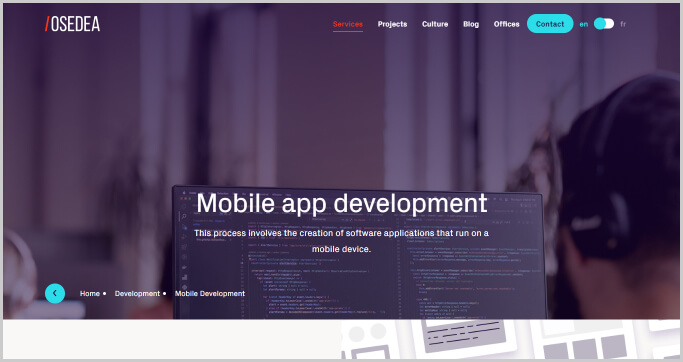The height and width of the screenshot is (362, 683).
Task: Select the 'fr' language label
Action: [623, 24]
